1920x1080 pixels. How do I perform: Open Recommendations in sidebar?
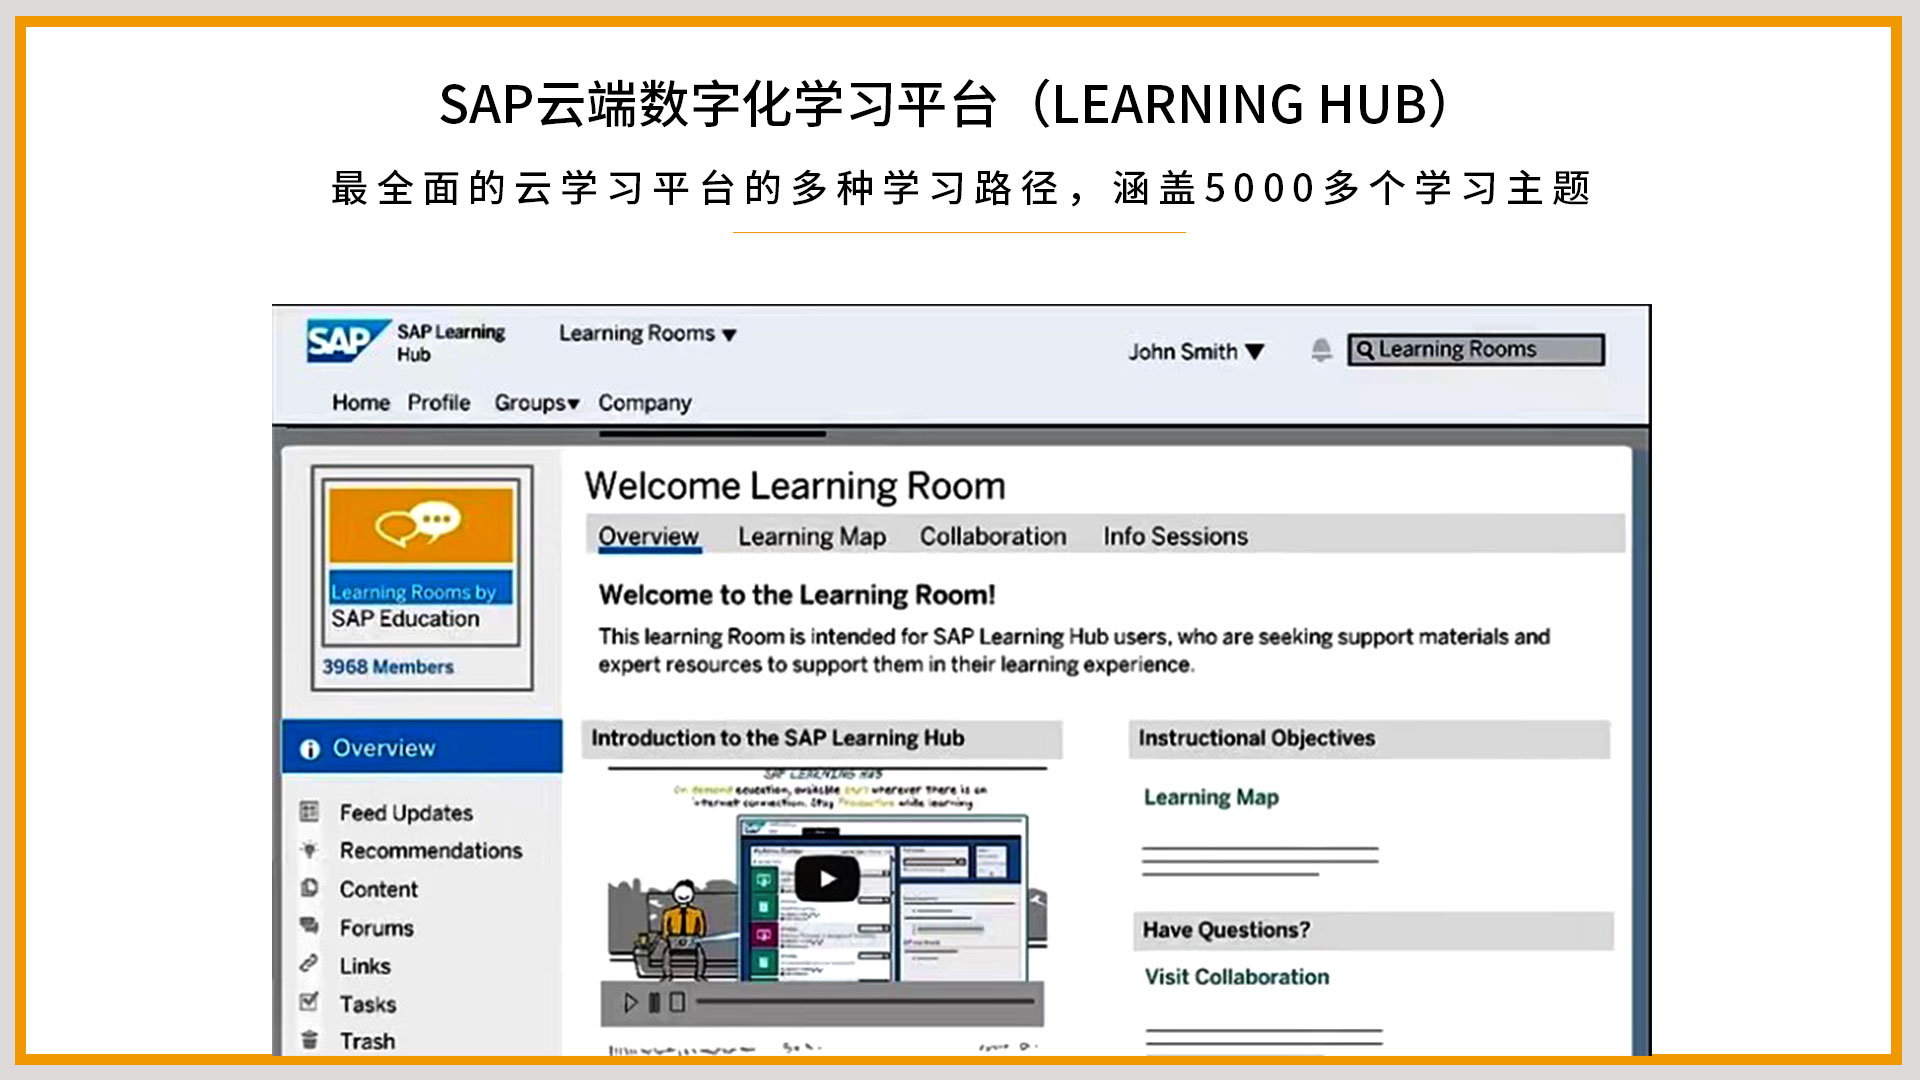click(431, 851)
